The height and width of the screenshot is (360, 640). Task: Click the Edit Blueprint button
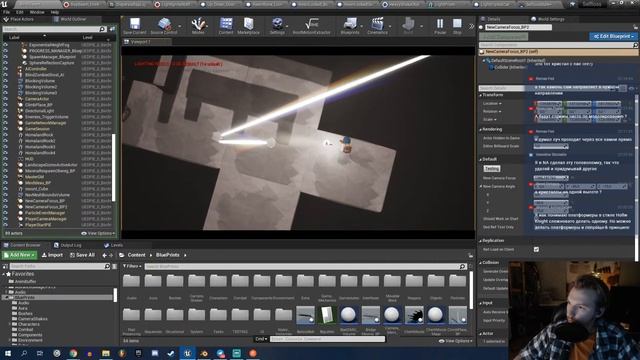(613, 36)
